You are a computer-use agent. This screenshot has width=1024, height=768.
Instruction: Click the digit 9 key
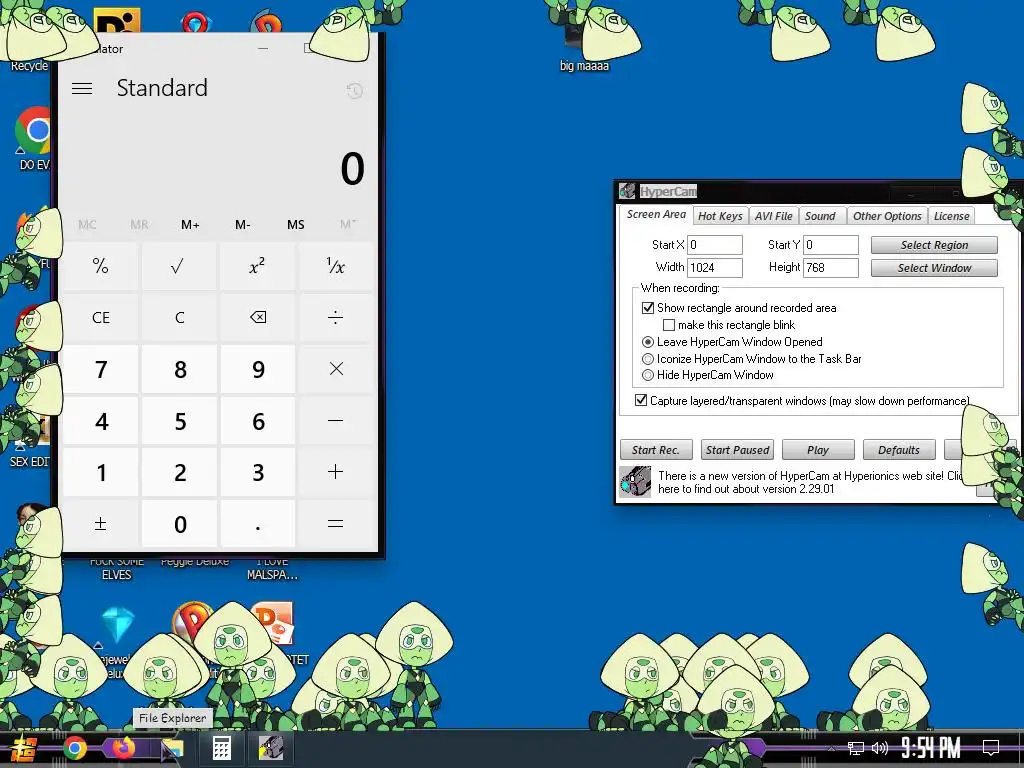257,369
